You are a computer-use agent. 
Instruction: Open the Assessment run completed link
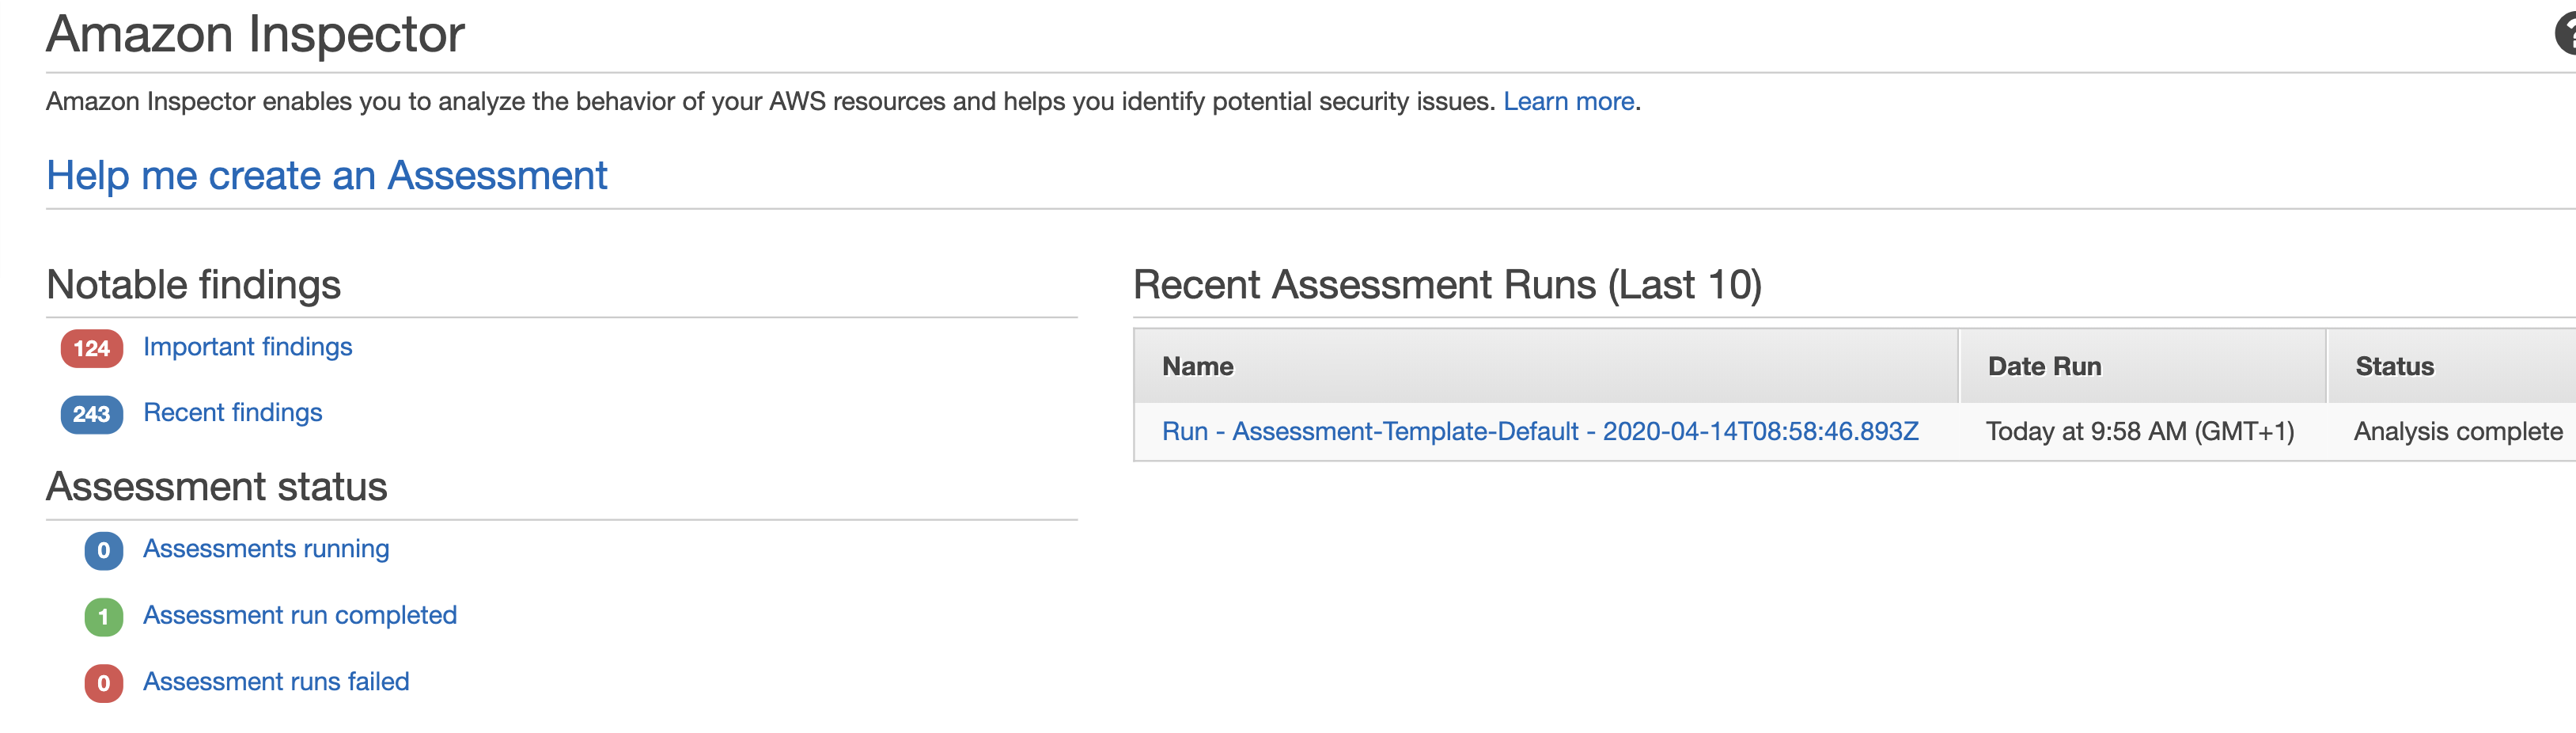coord(300,616)
